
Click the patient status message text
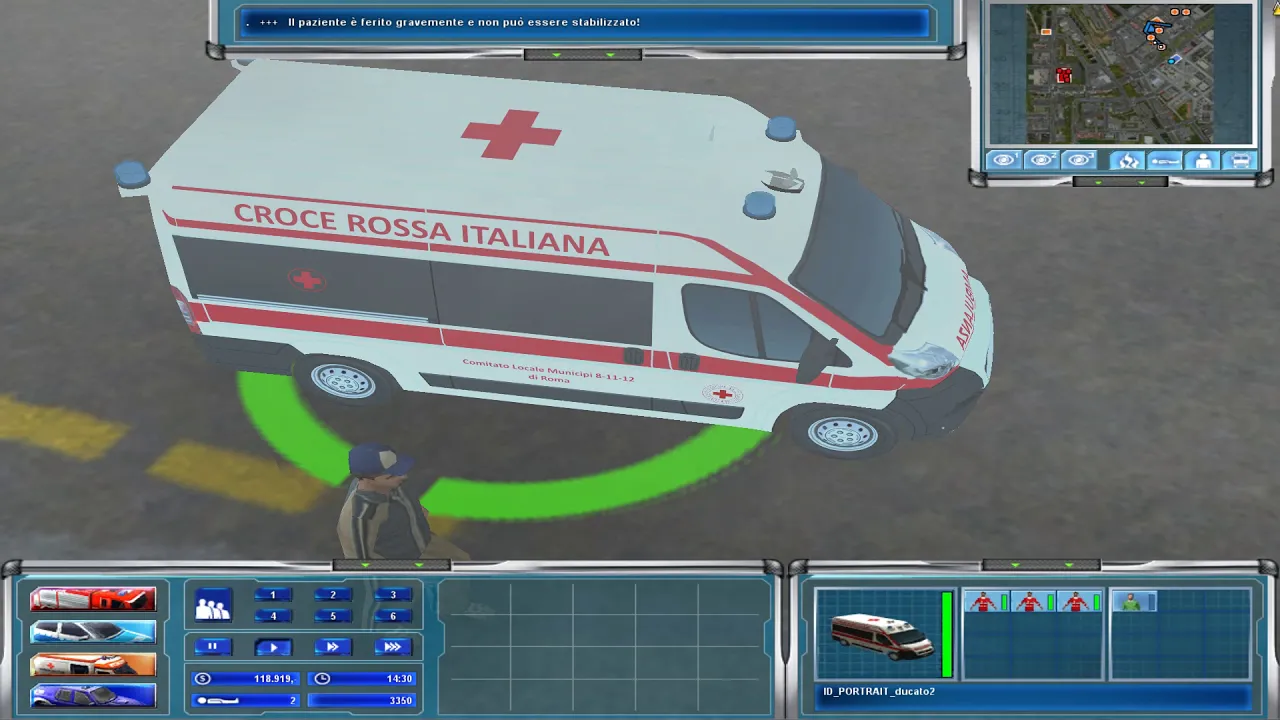(x=463, y=22)
